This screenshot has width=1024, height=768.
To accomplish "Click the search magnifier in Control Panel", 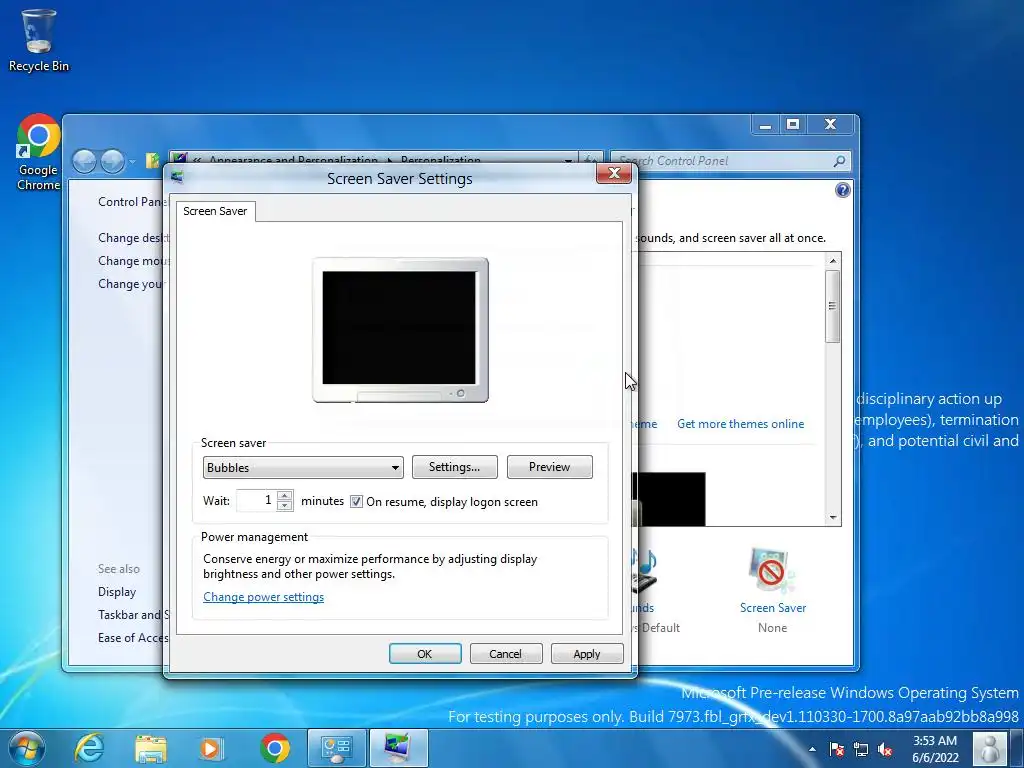I will [x=839, y=161].
